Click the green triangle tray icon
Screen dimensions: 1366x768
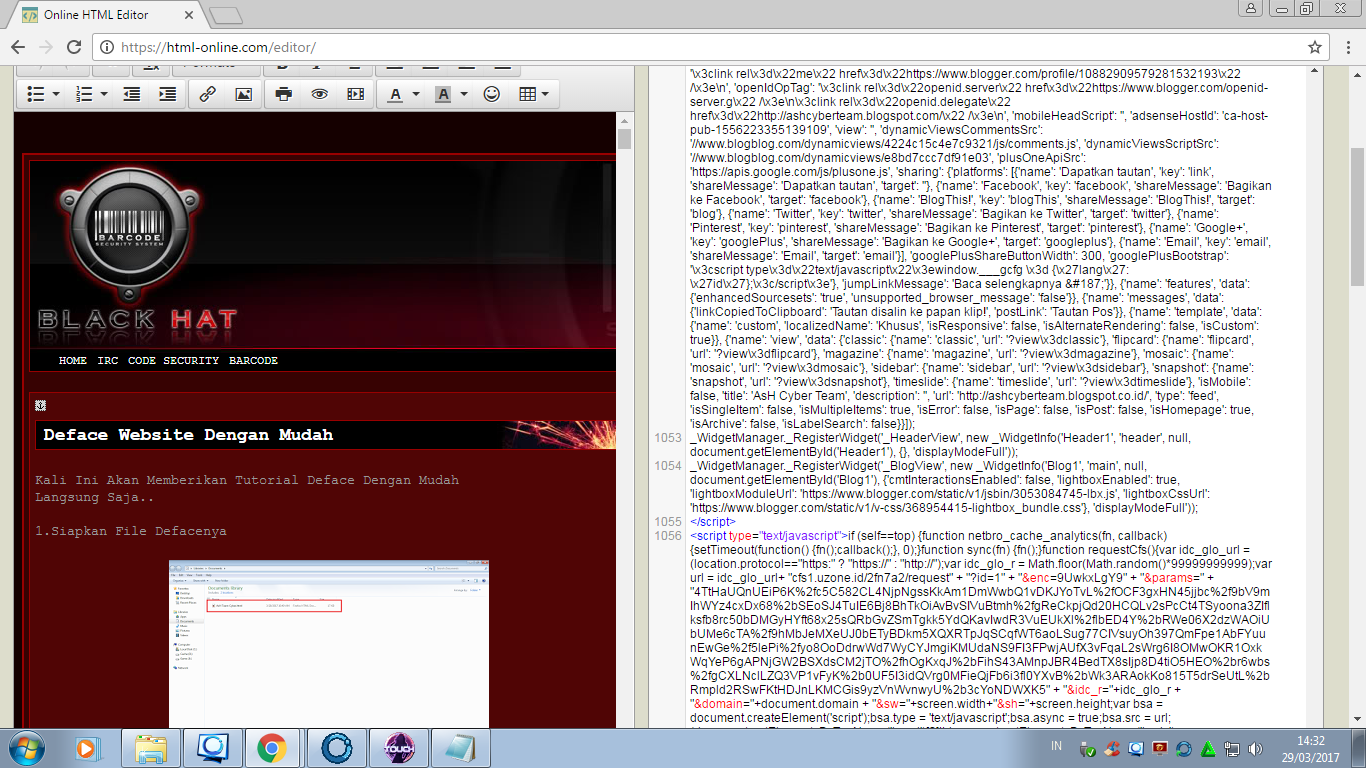point(1208,748)
